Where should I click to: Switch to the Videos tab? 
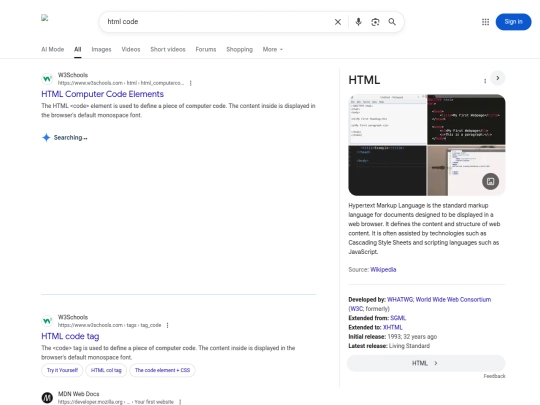coord(131,49)
